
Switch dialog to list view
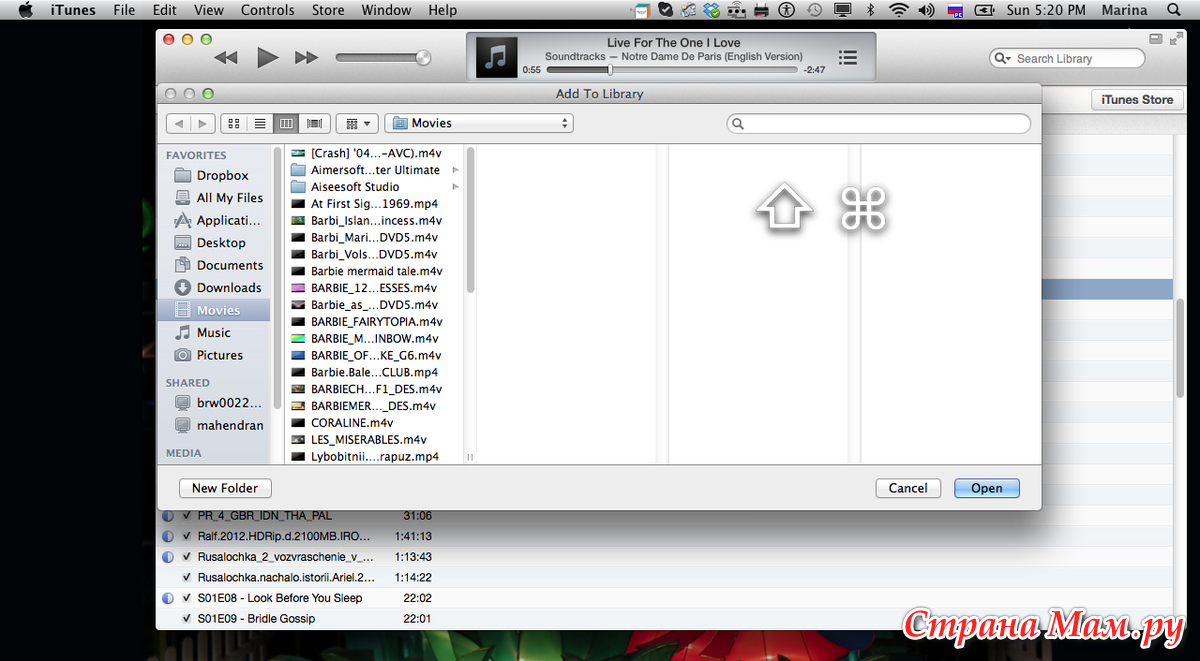pos(260,123)
